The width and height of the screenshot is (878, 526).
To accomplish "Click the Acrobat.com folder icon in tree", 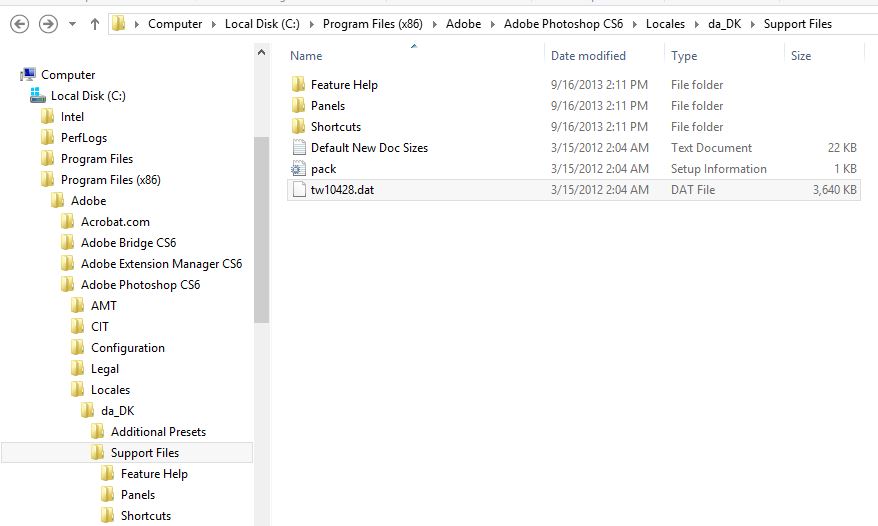I will click(x=68, y=221).
